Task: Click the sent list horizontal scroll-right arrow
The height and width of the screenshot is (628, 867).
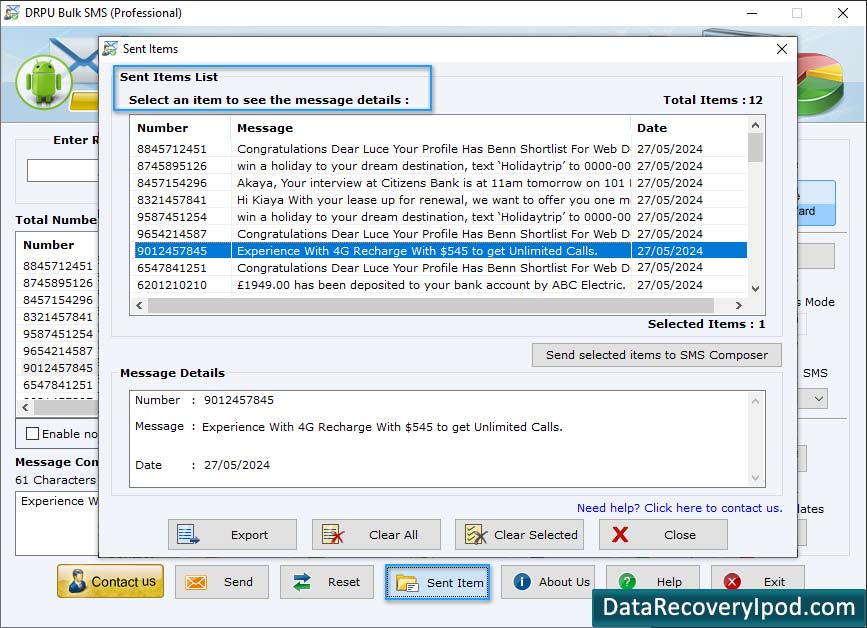Action: [x=738, y=305]
